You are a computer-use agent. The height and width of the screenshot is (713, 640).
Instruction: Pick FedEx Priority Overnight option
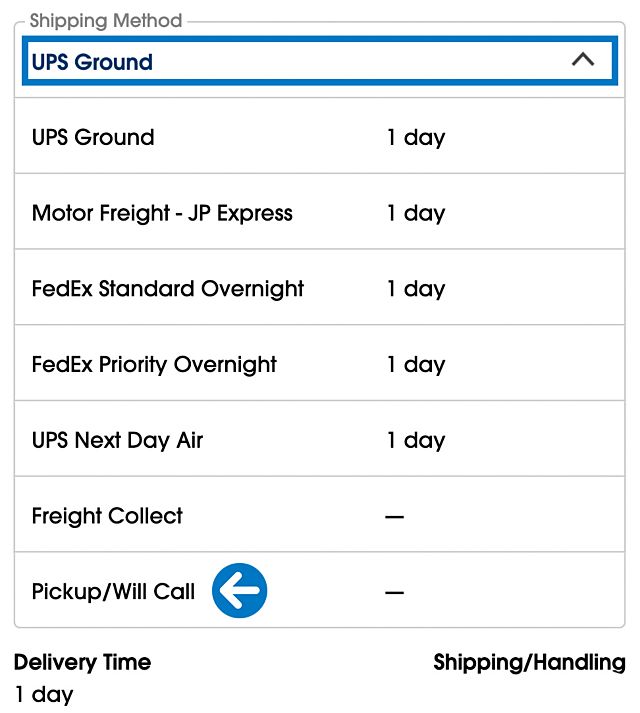[154, 365]
